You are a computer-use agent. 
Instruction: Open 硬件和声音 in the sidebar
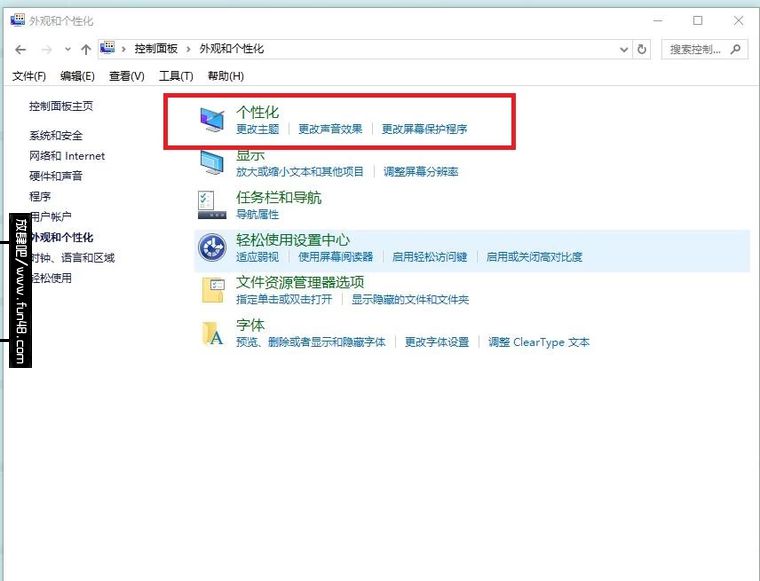(x=56, y=176)
